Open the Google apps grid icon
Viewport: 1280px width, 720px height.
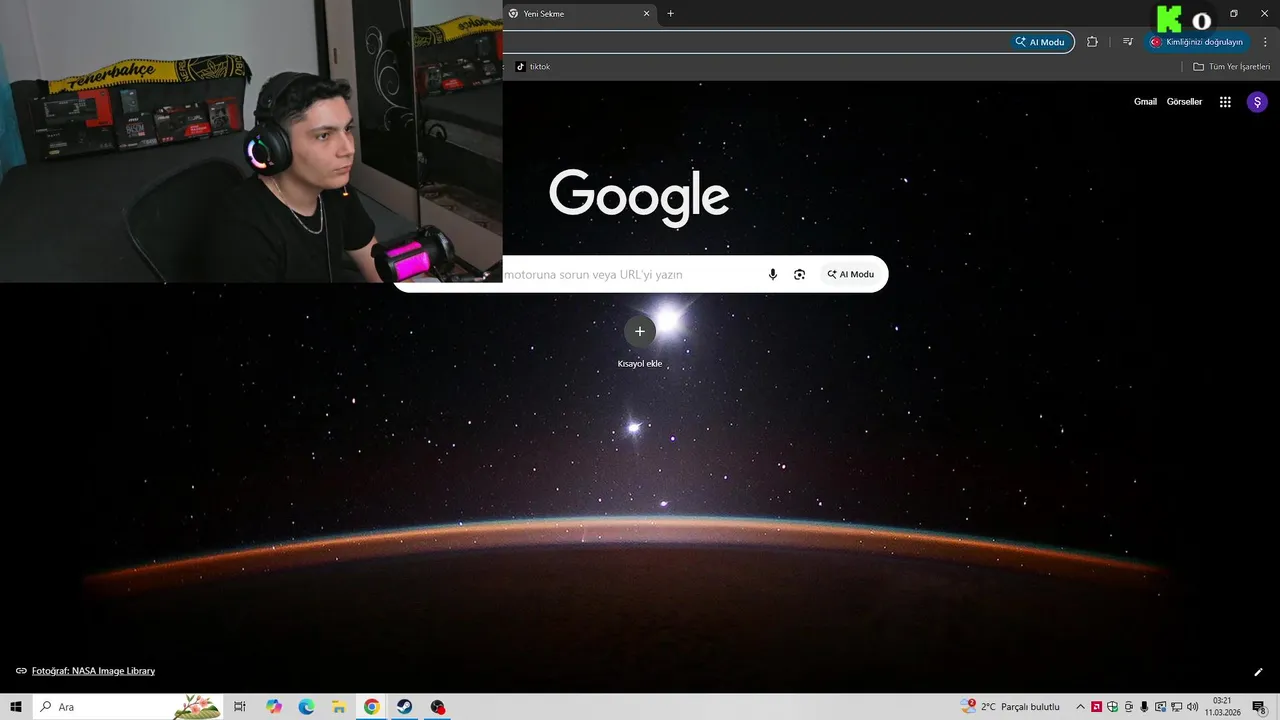pos(1225,102)
